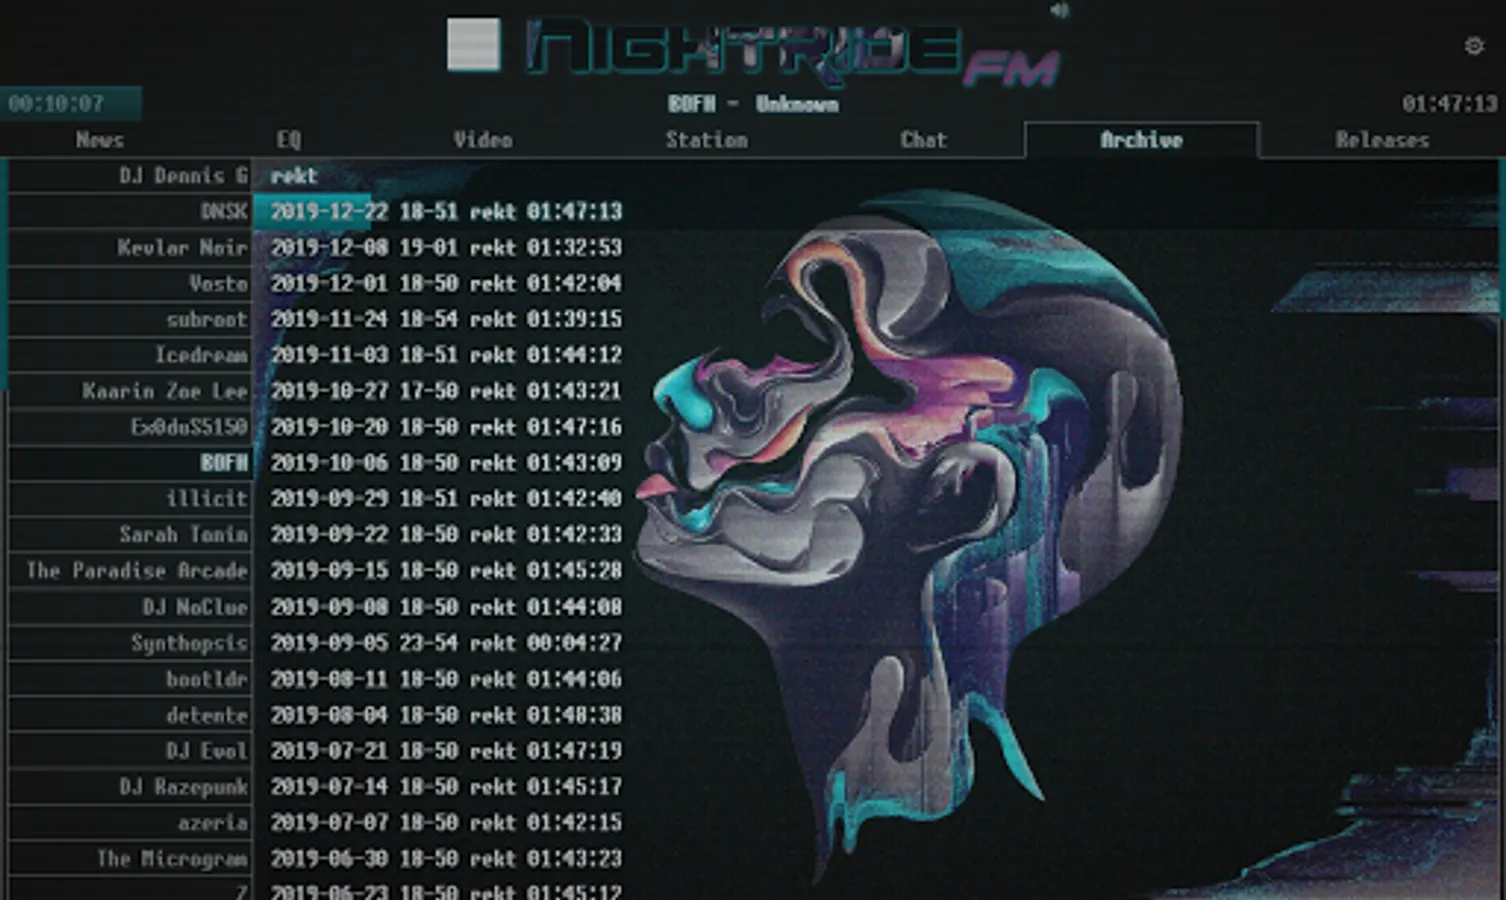This screenshot has width=1506, height=900.
Task: Open the 2019-11-03 rekt recording
Action: coord(446,355)
